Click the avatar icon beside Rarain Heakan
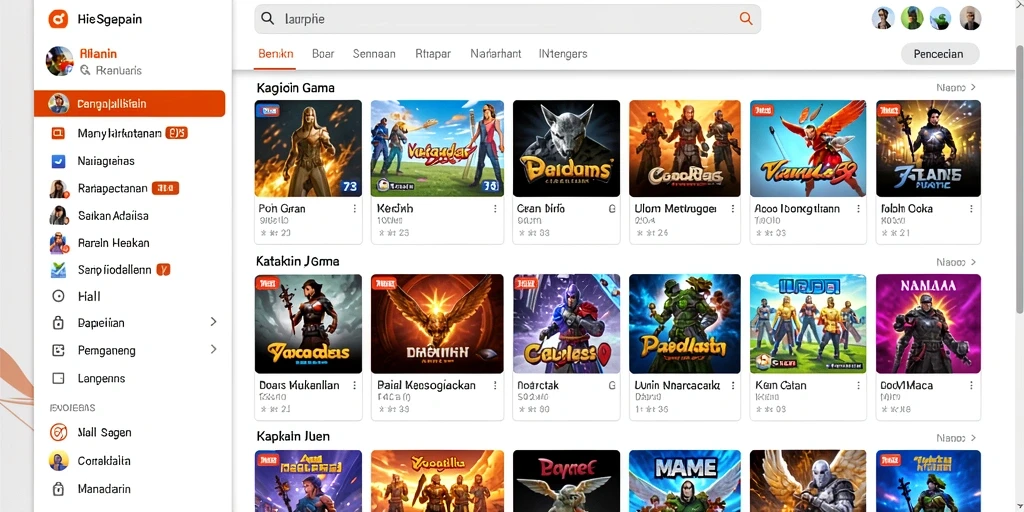The image size is (1024, 512). click(x=58, y=243)
